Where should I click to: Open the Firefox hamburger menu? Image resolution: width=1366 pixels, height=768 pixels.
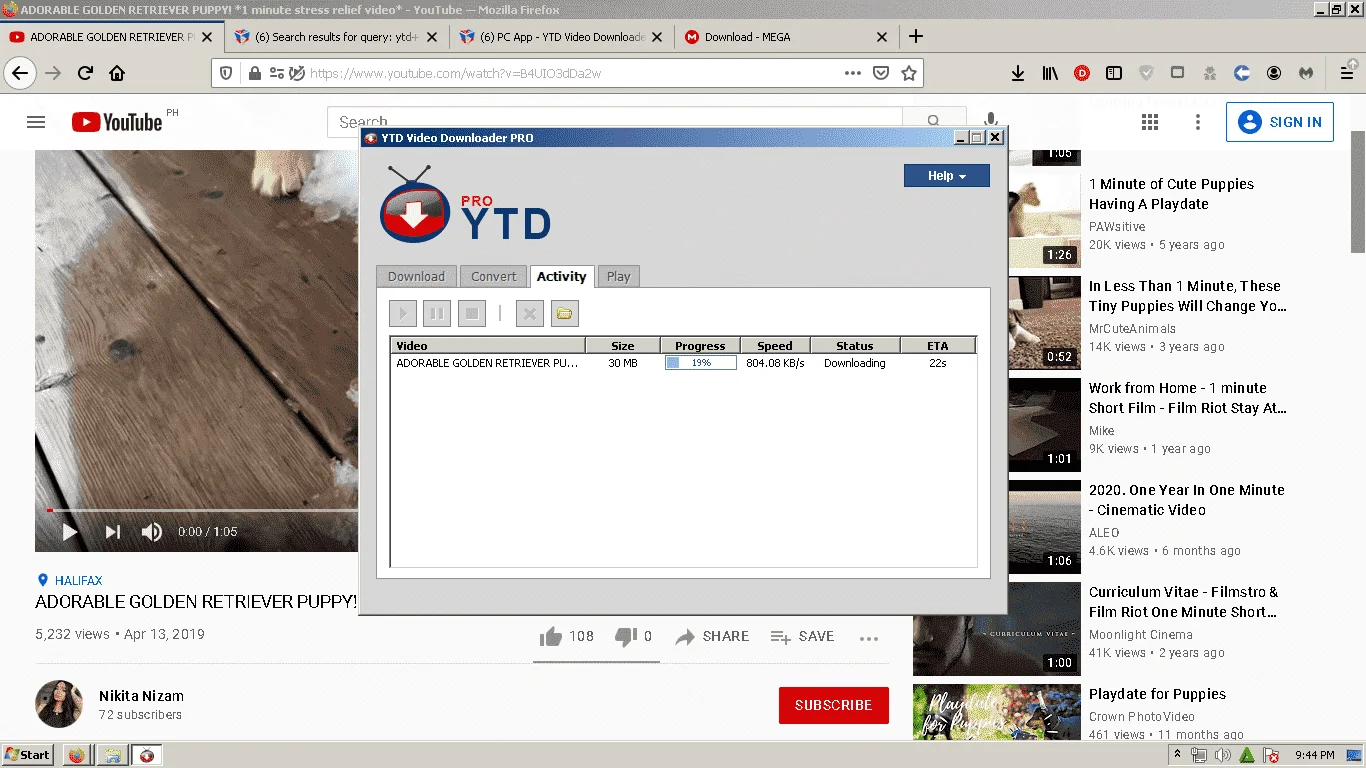1347,73
